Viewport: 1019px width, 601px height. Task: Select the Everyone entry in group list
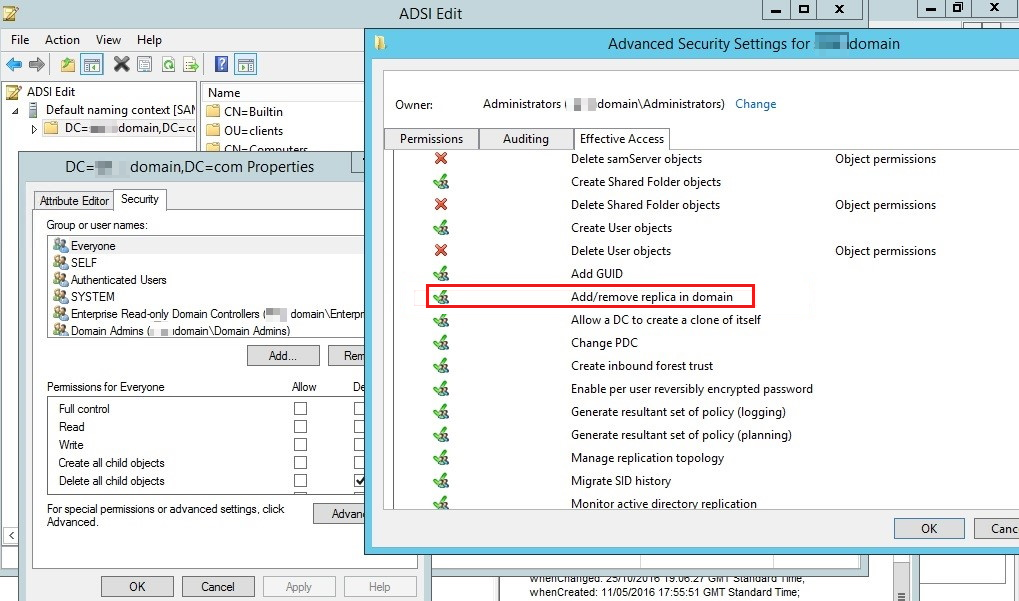207,246
